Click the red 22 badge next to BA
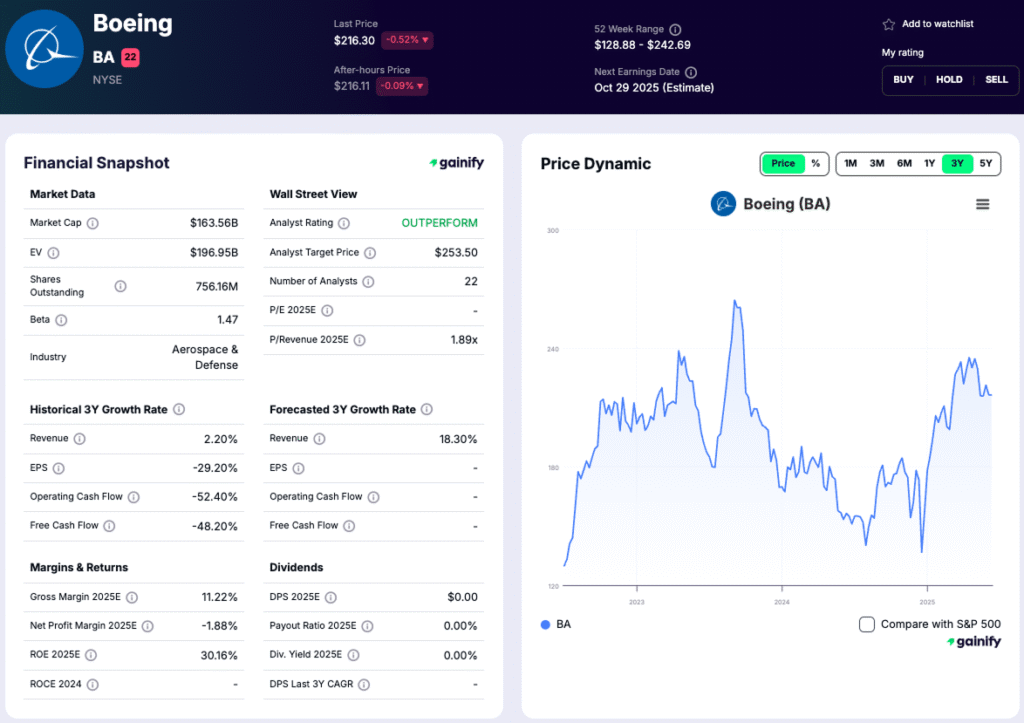This screenshot has height=723, width=1024. [130, 58]
